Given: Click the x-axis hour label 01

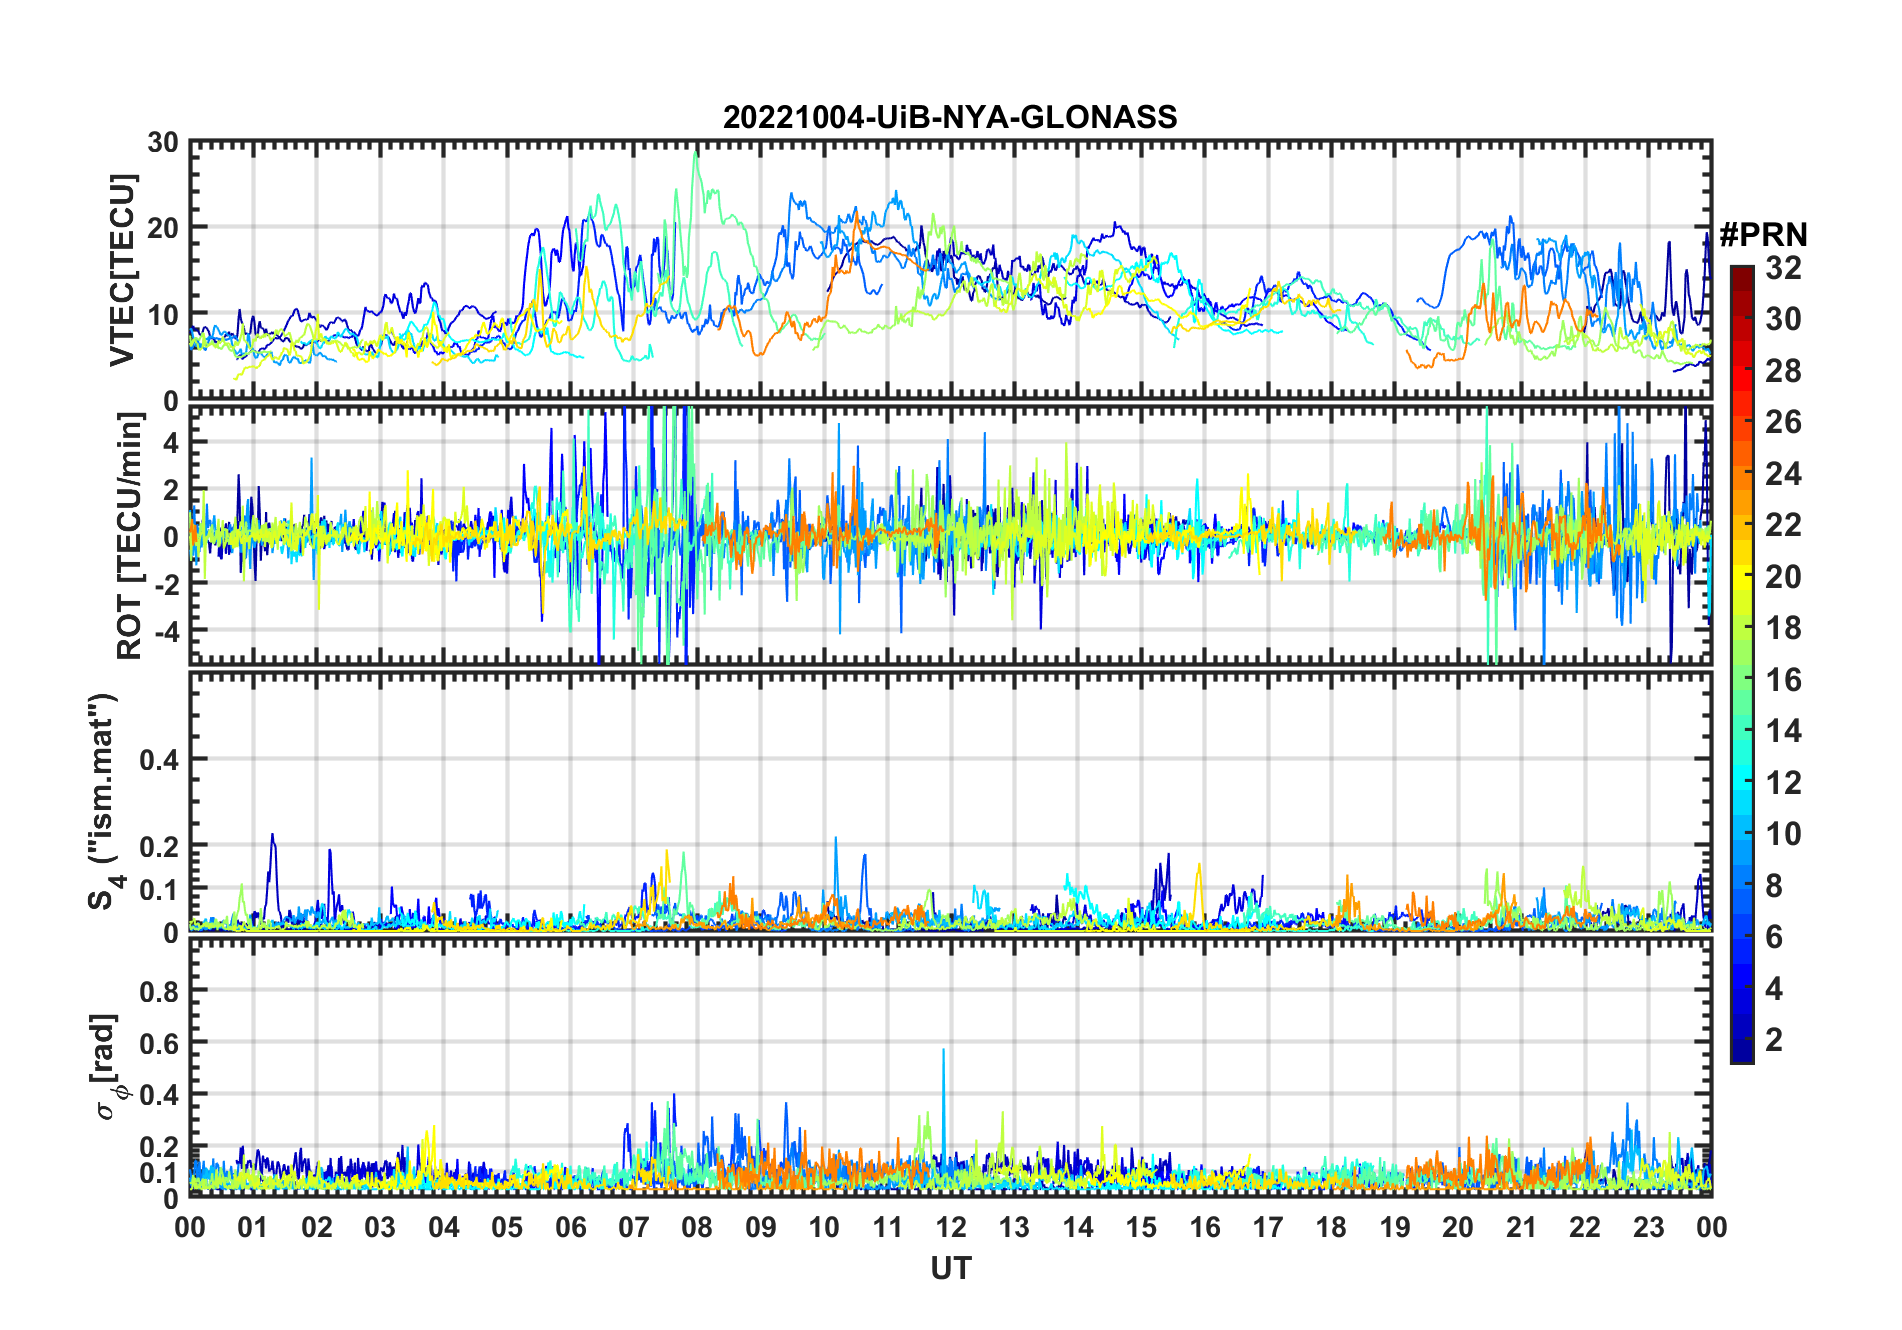Looking at the screenshot, I should pyautogui.click(x=253, y=1227).
